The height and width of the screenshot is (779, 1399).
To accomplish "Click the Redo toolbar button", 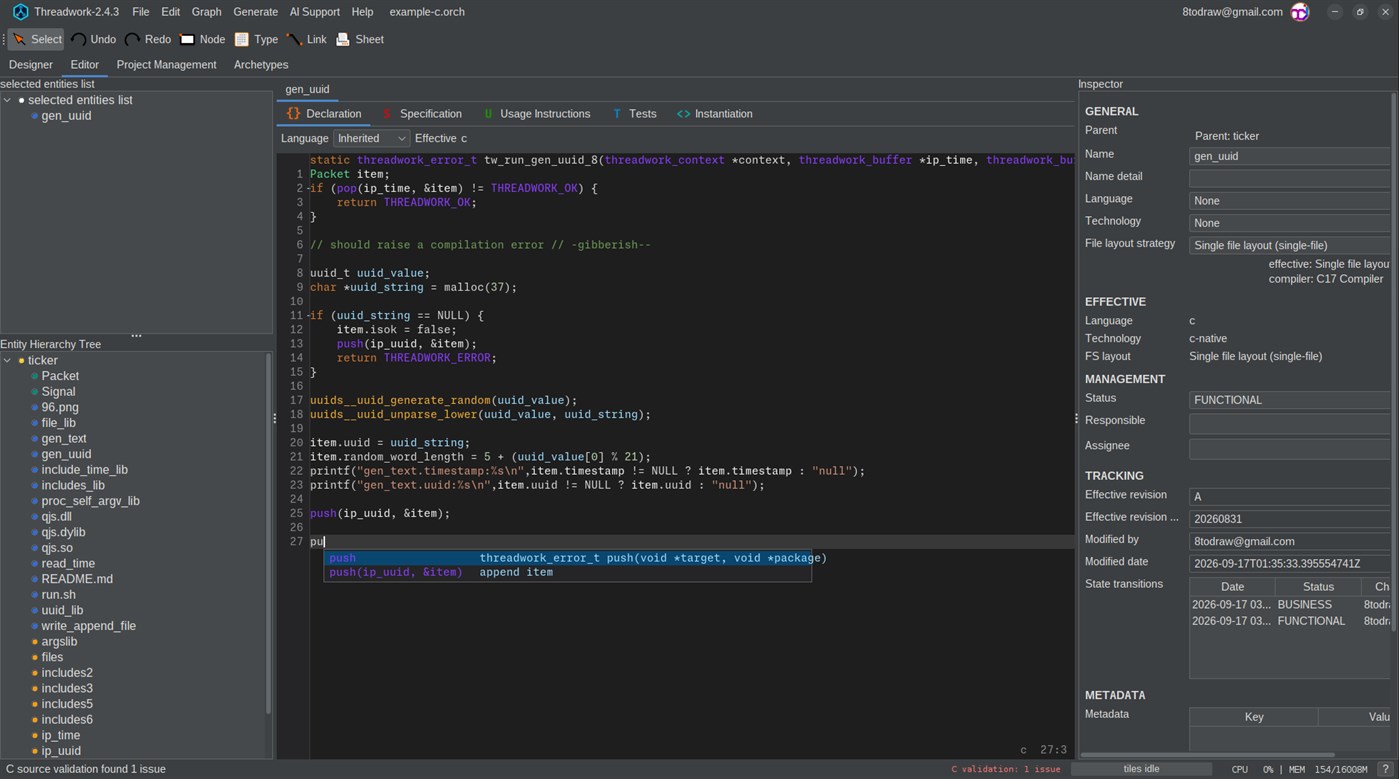I will (148, 39).
